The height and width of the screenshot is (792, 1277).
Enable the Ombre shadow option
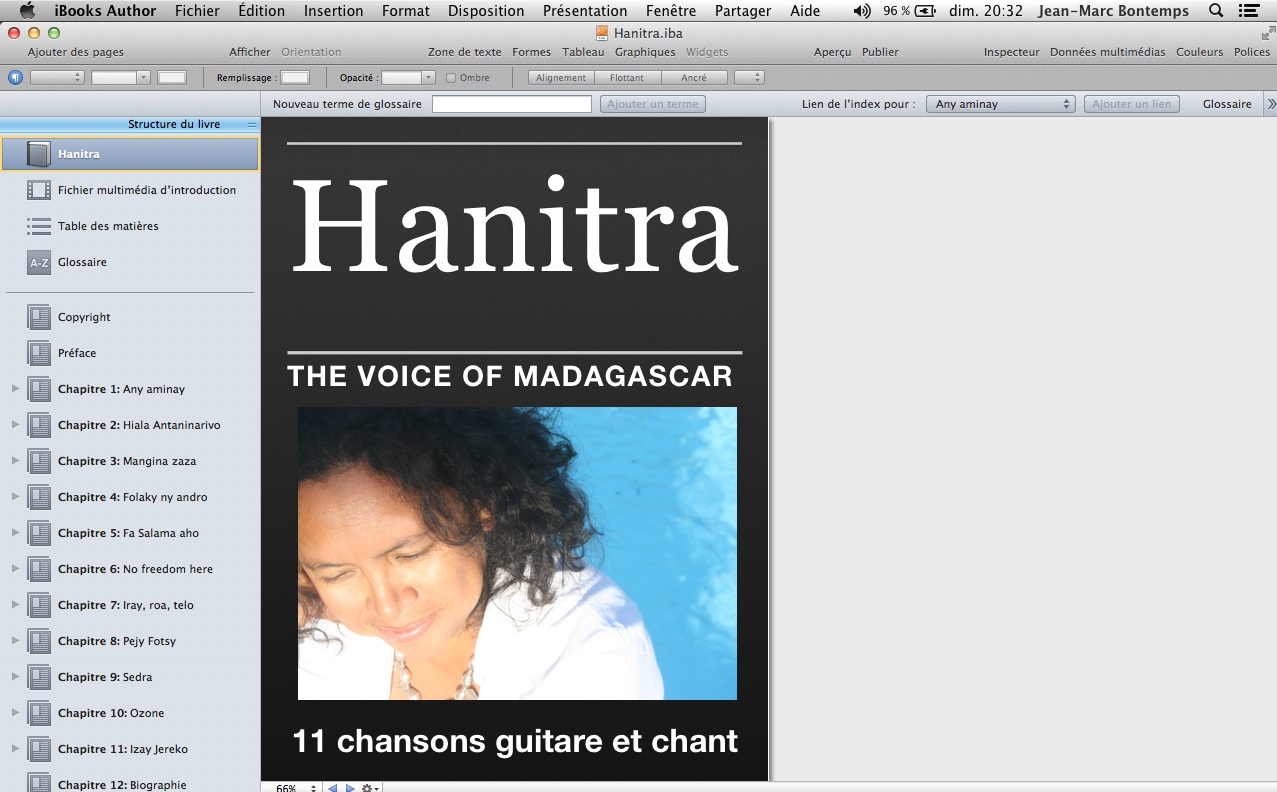pyautogui.click(x=451, y=77)
